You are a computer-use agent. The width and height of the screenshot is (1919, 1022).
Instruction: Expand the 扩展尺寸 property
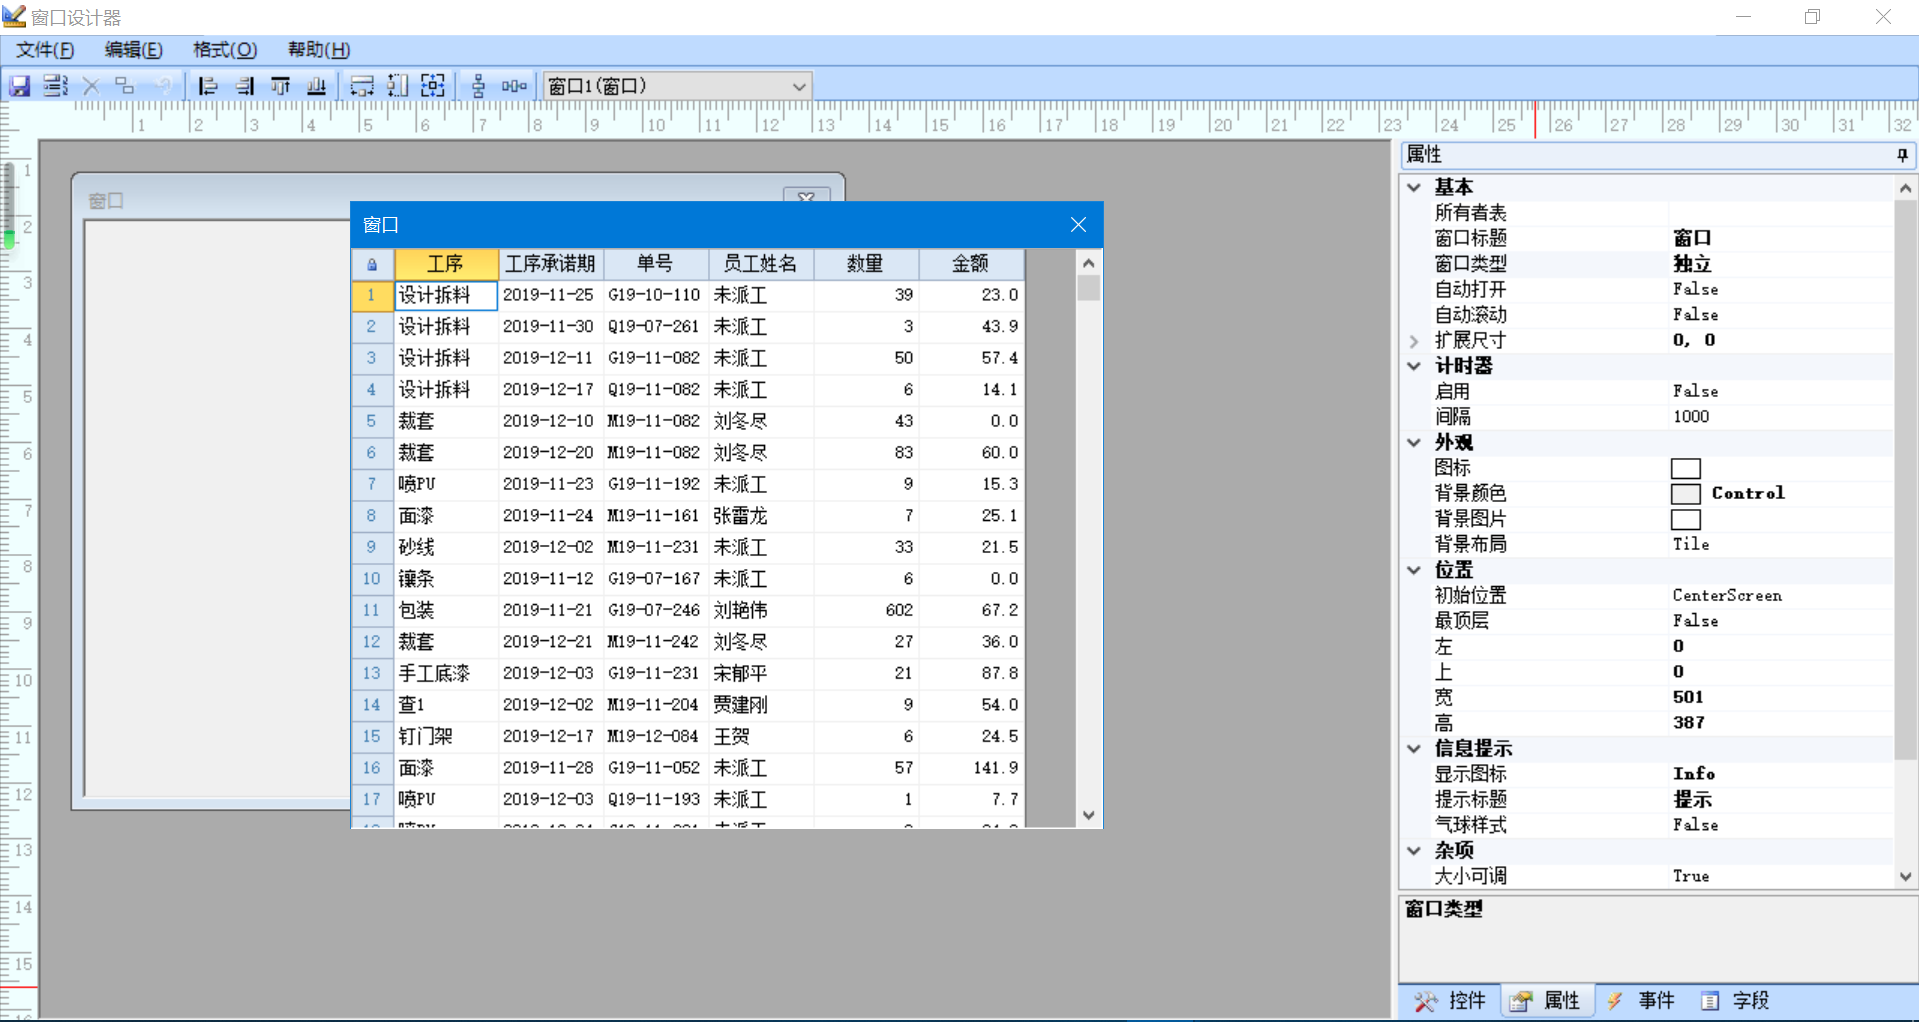click(1413, 340)
